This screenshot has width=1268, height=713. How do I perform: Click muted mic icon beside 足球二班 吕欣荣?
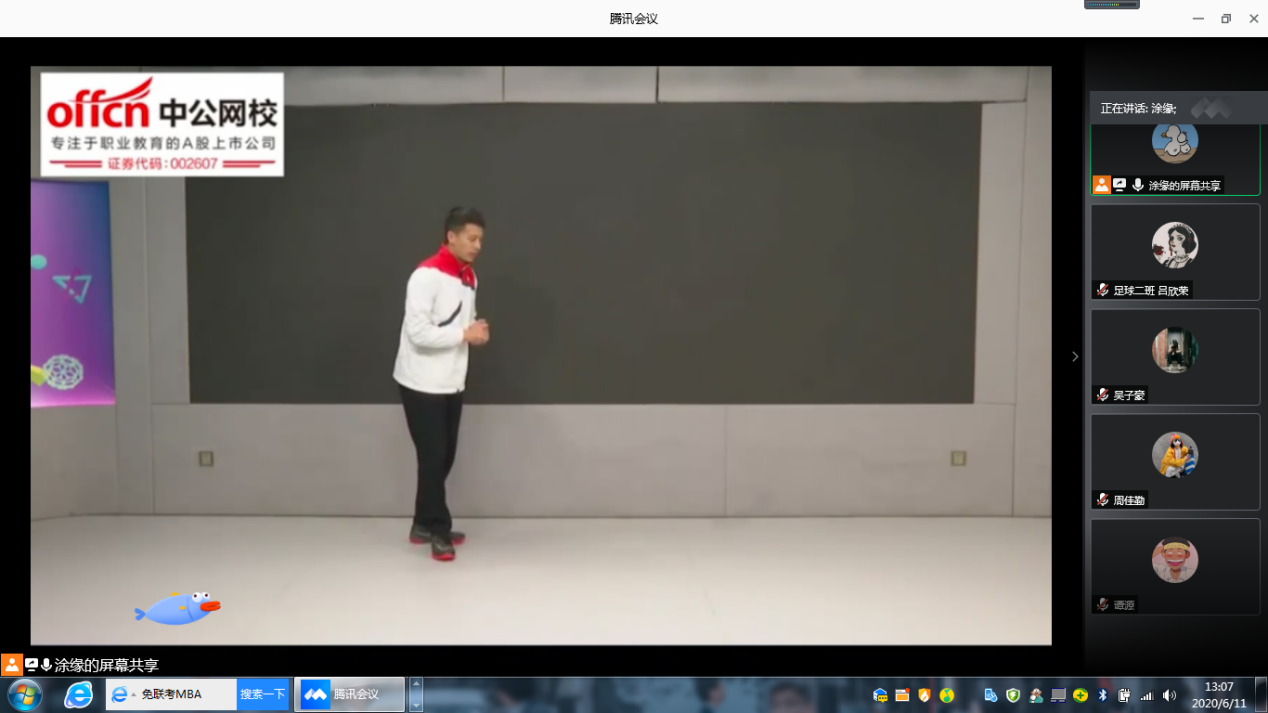coord(1102,290)
